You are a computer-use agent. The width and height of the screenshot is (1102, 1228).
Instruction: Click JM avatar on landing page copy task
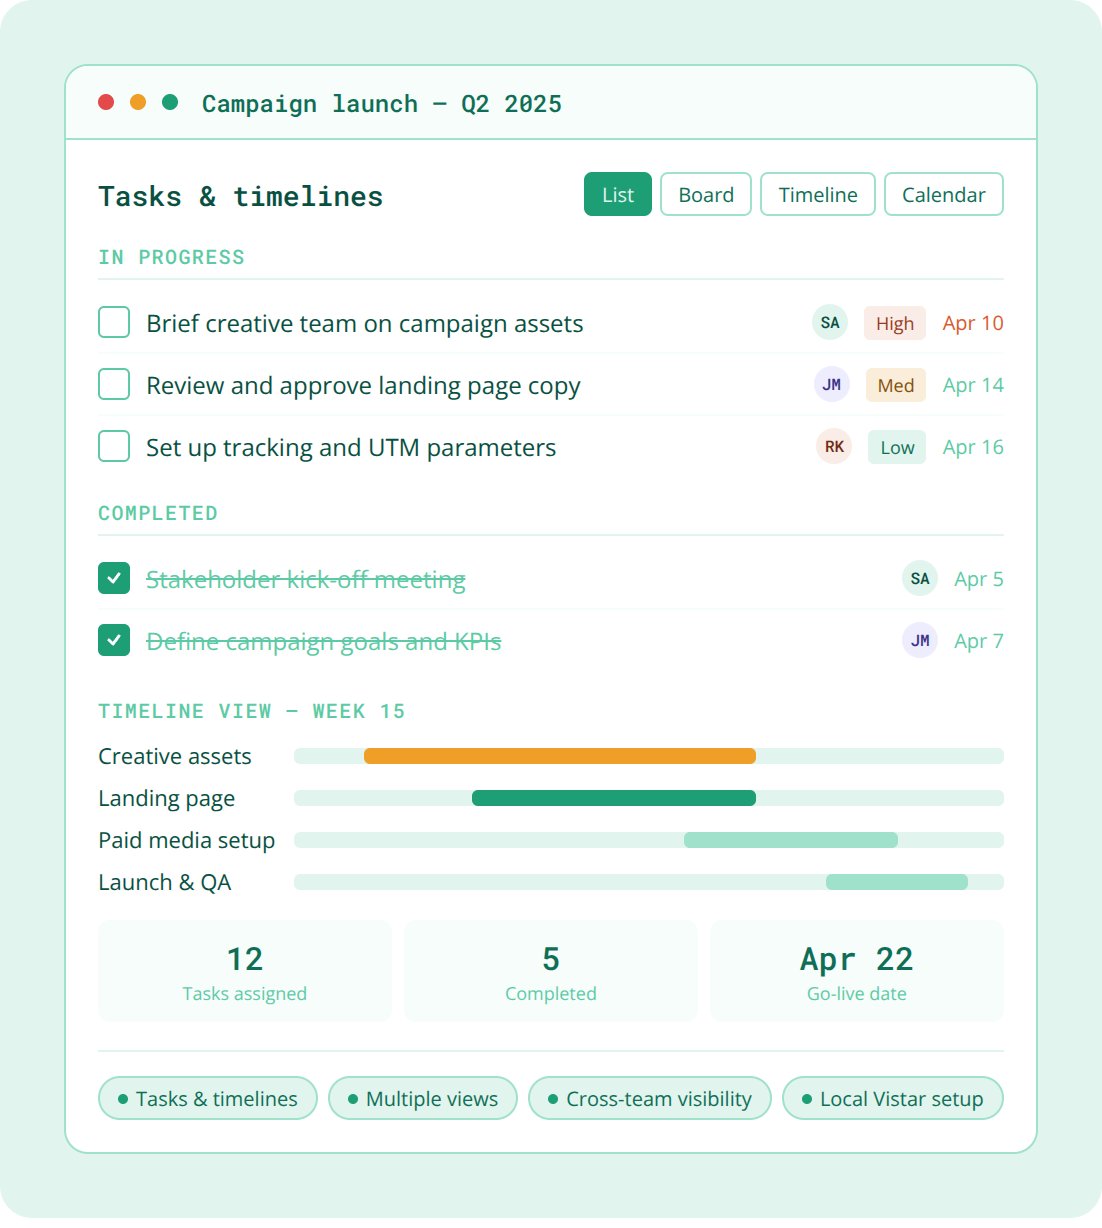pos(831,385)
